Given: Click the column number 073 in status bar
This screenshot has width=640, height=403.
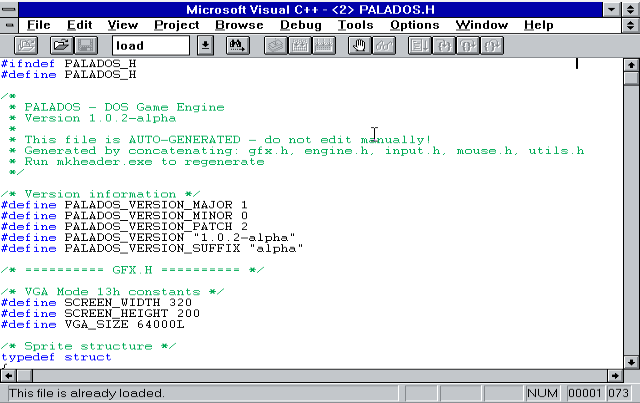Looking at the screenshot, I should pyautogui.click(x=618, y=393).
